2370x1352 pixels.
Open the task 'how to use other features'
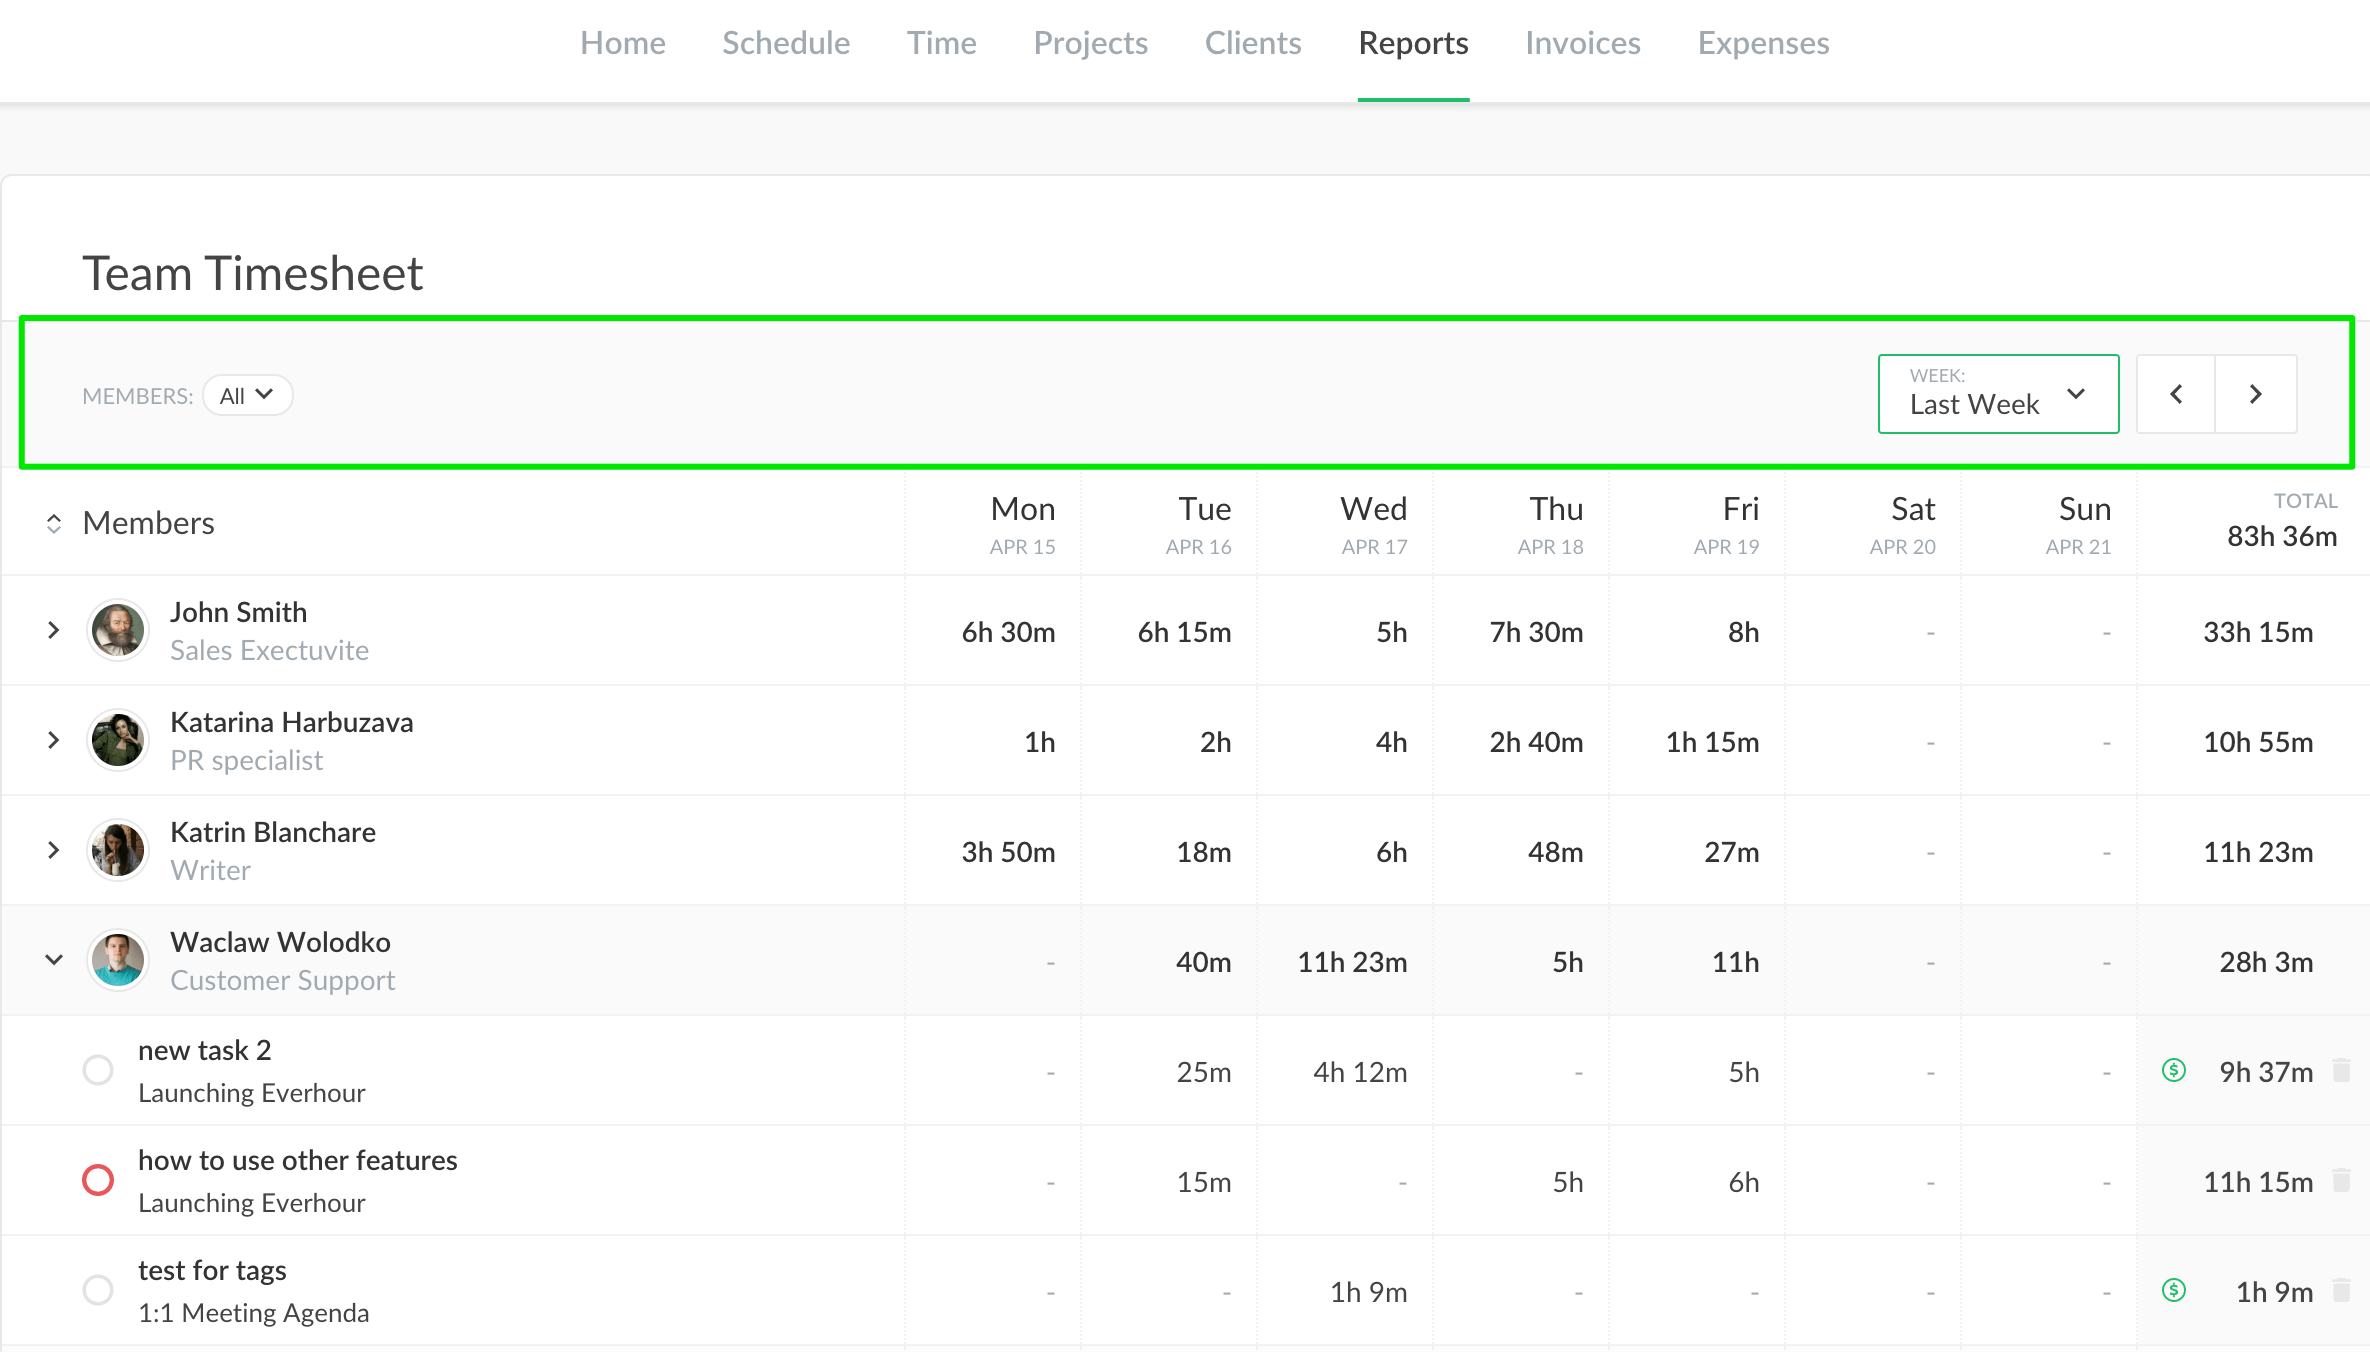click(298, 1160)
